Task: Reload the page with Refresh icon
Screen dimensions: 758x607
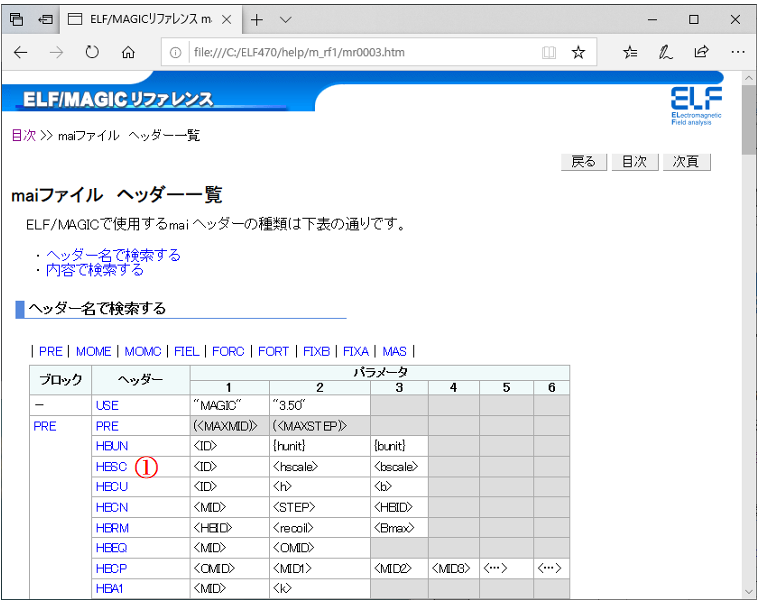Action: click(92, 52)
